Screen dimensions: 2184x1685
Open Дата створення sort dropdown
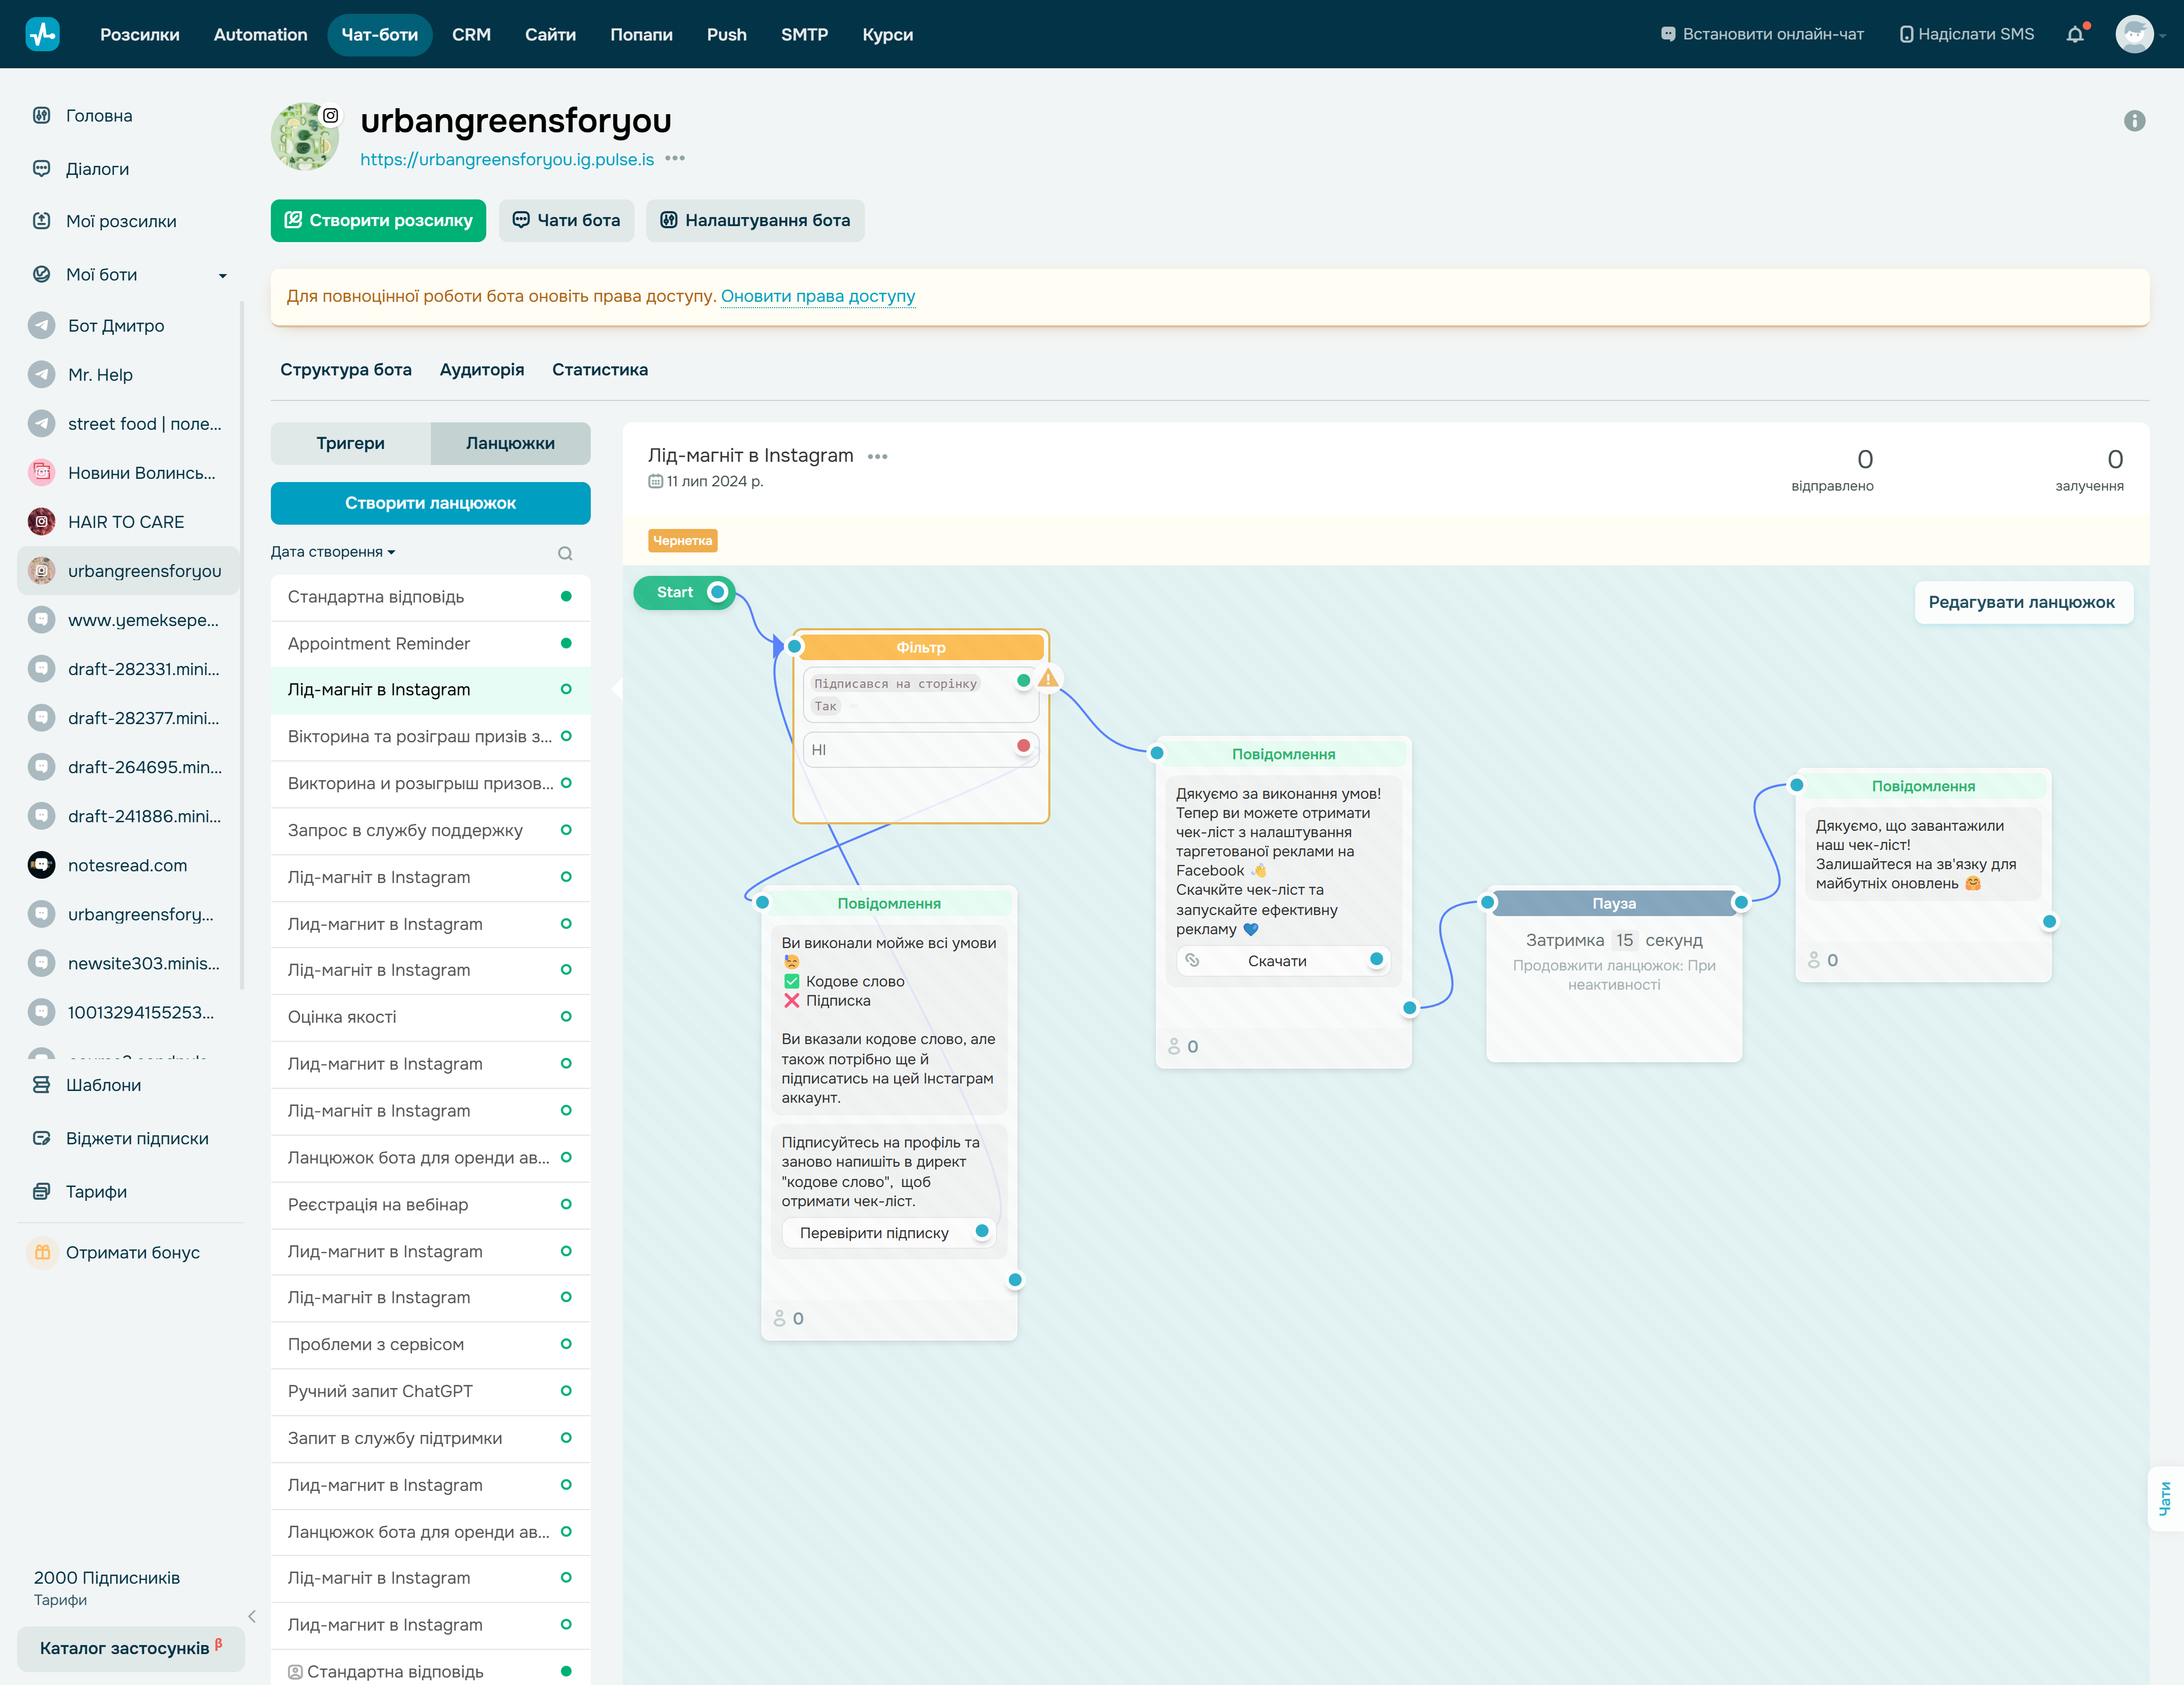pyautogui.click(x=333, y=552)
